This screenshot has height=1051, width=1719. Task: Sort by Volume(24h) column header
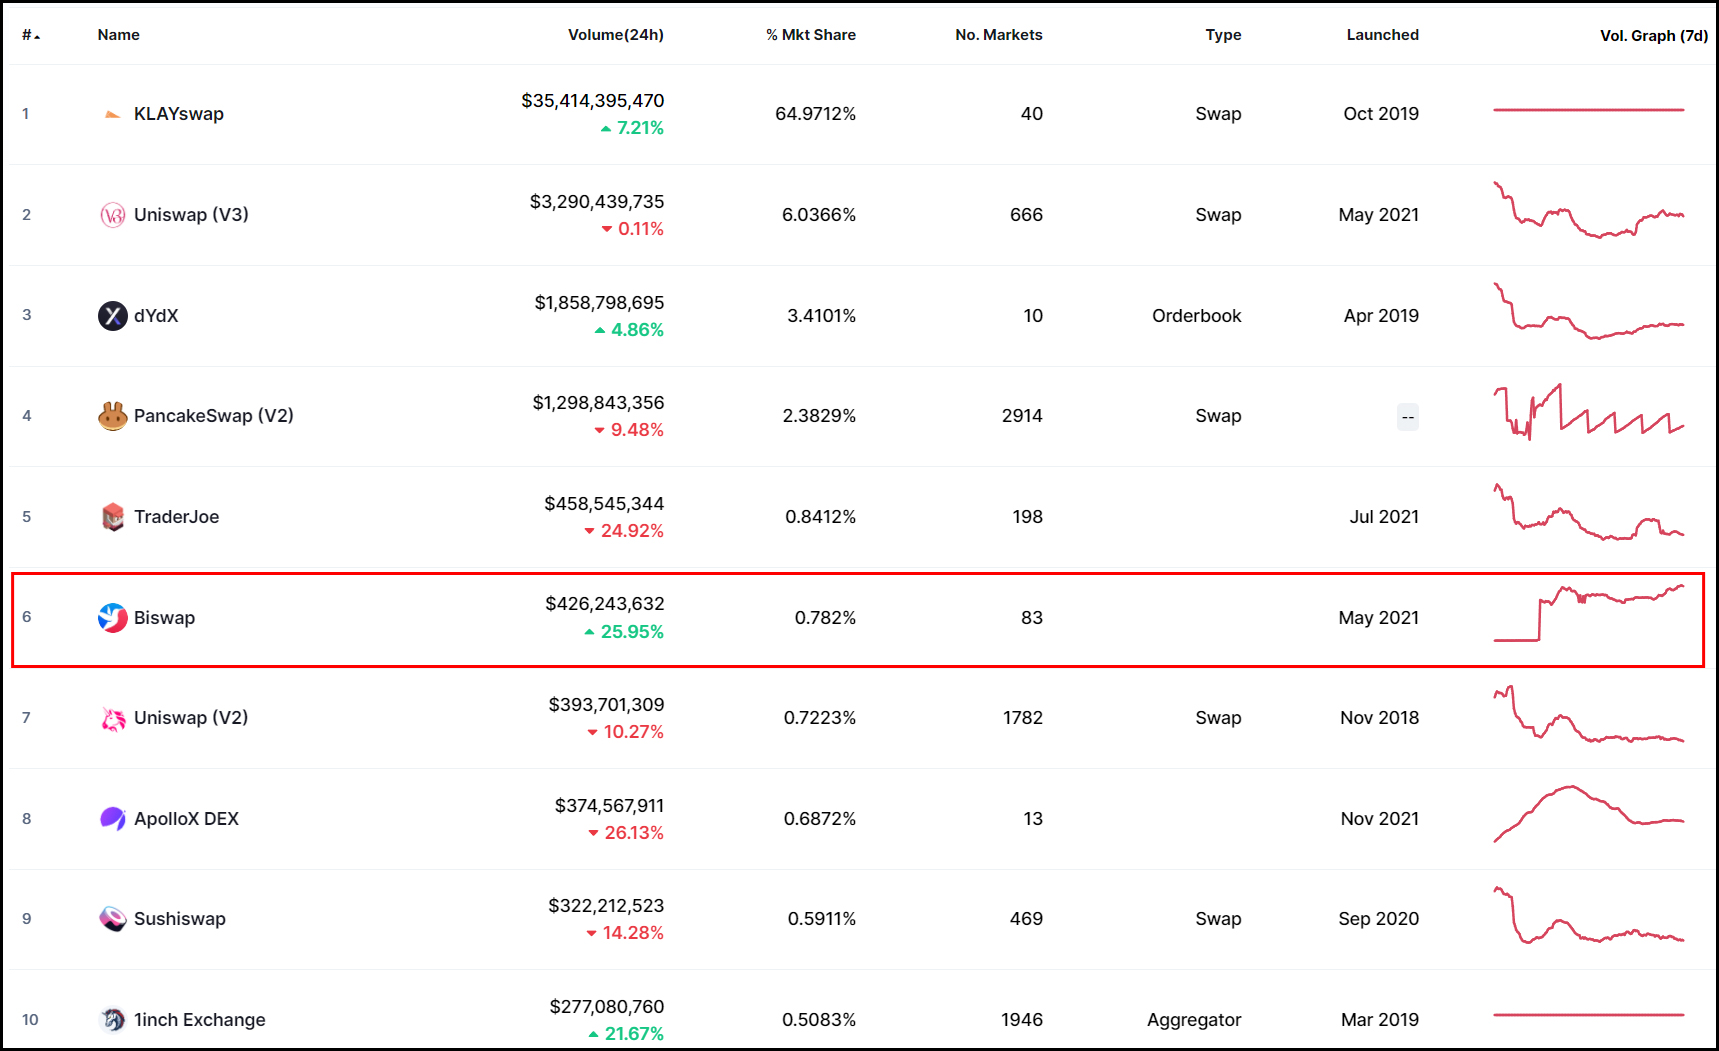(616, 35)
